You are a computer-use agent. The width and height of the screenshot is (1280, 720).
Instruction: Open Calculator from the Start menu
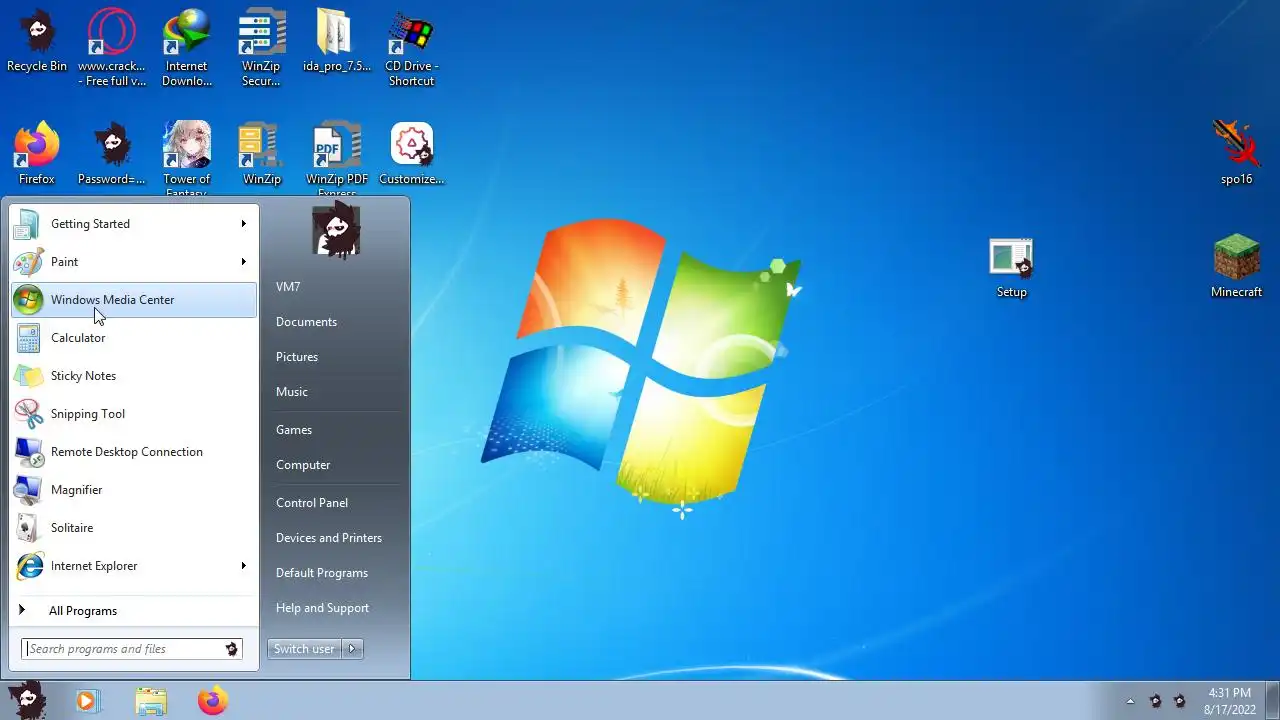[x=134, y=338]
